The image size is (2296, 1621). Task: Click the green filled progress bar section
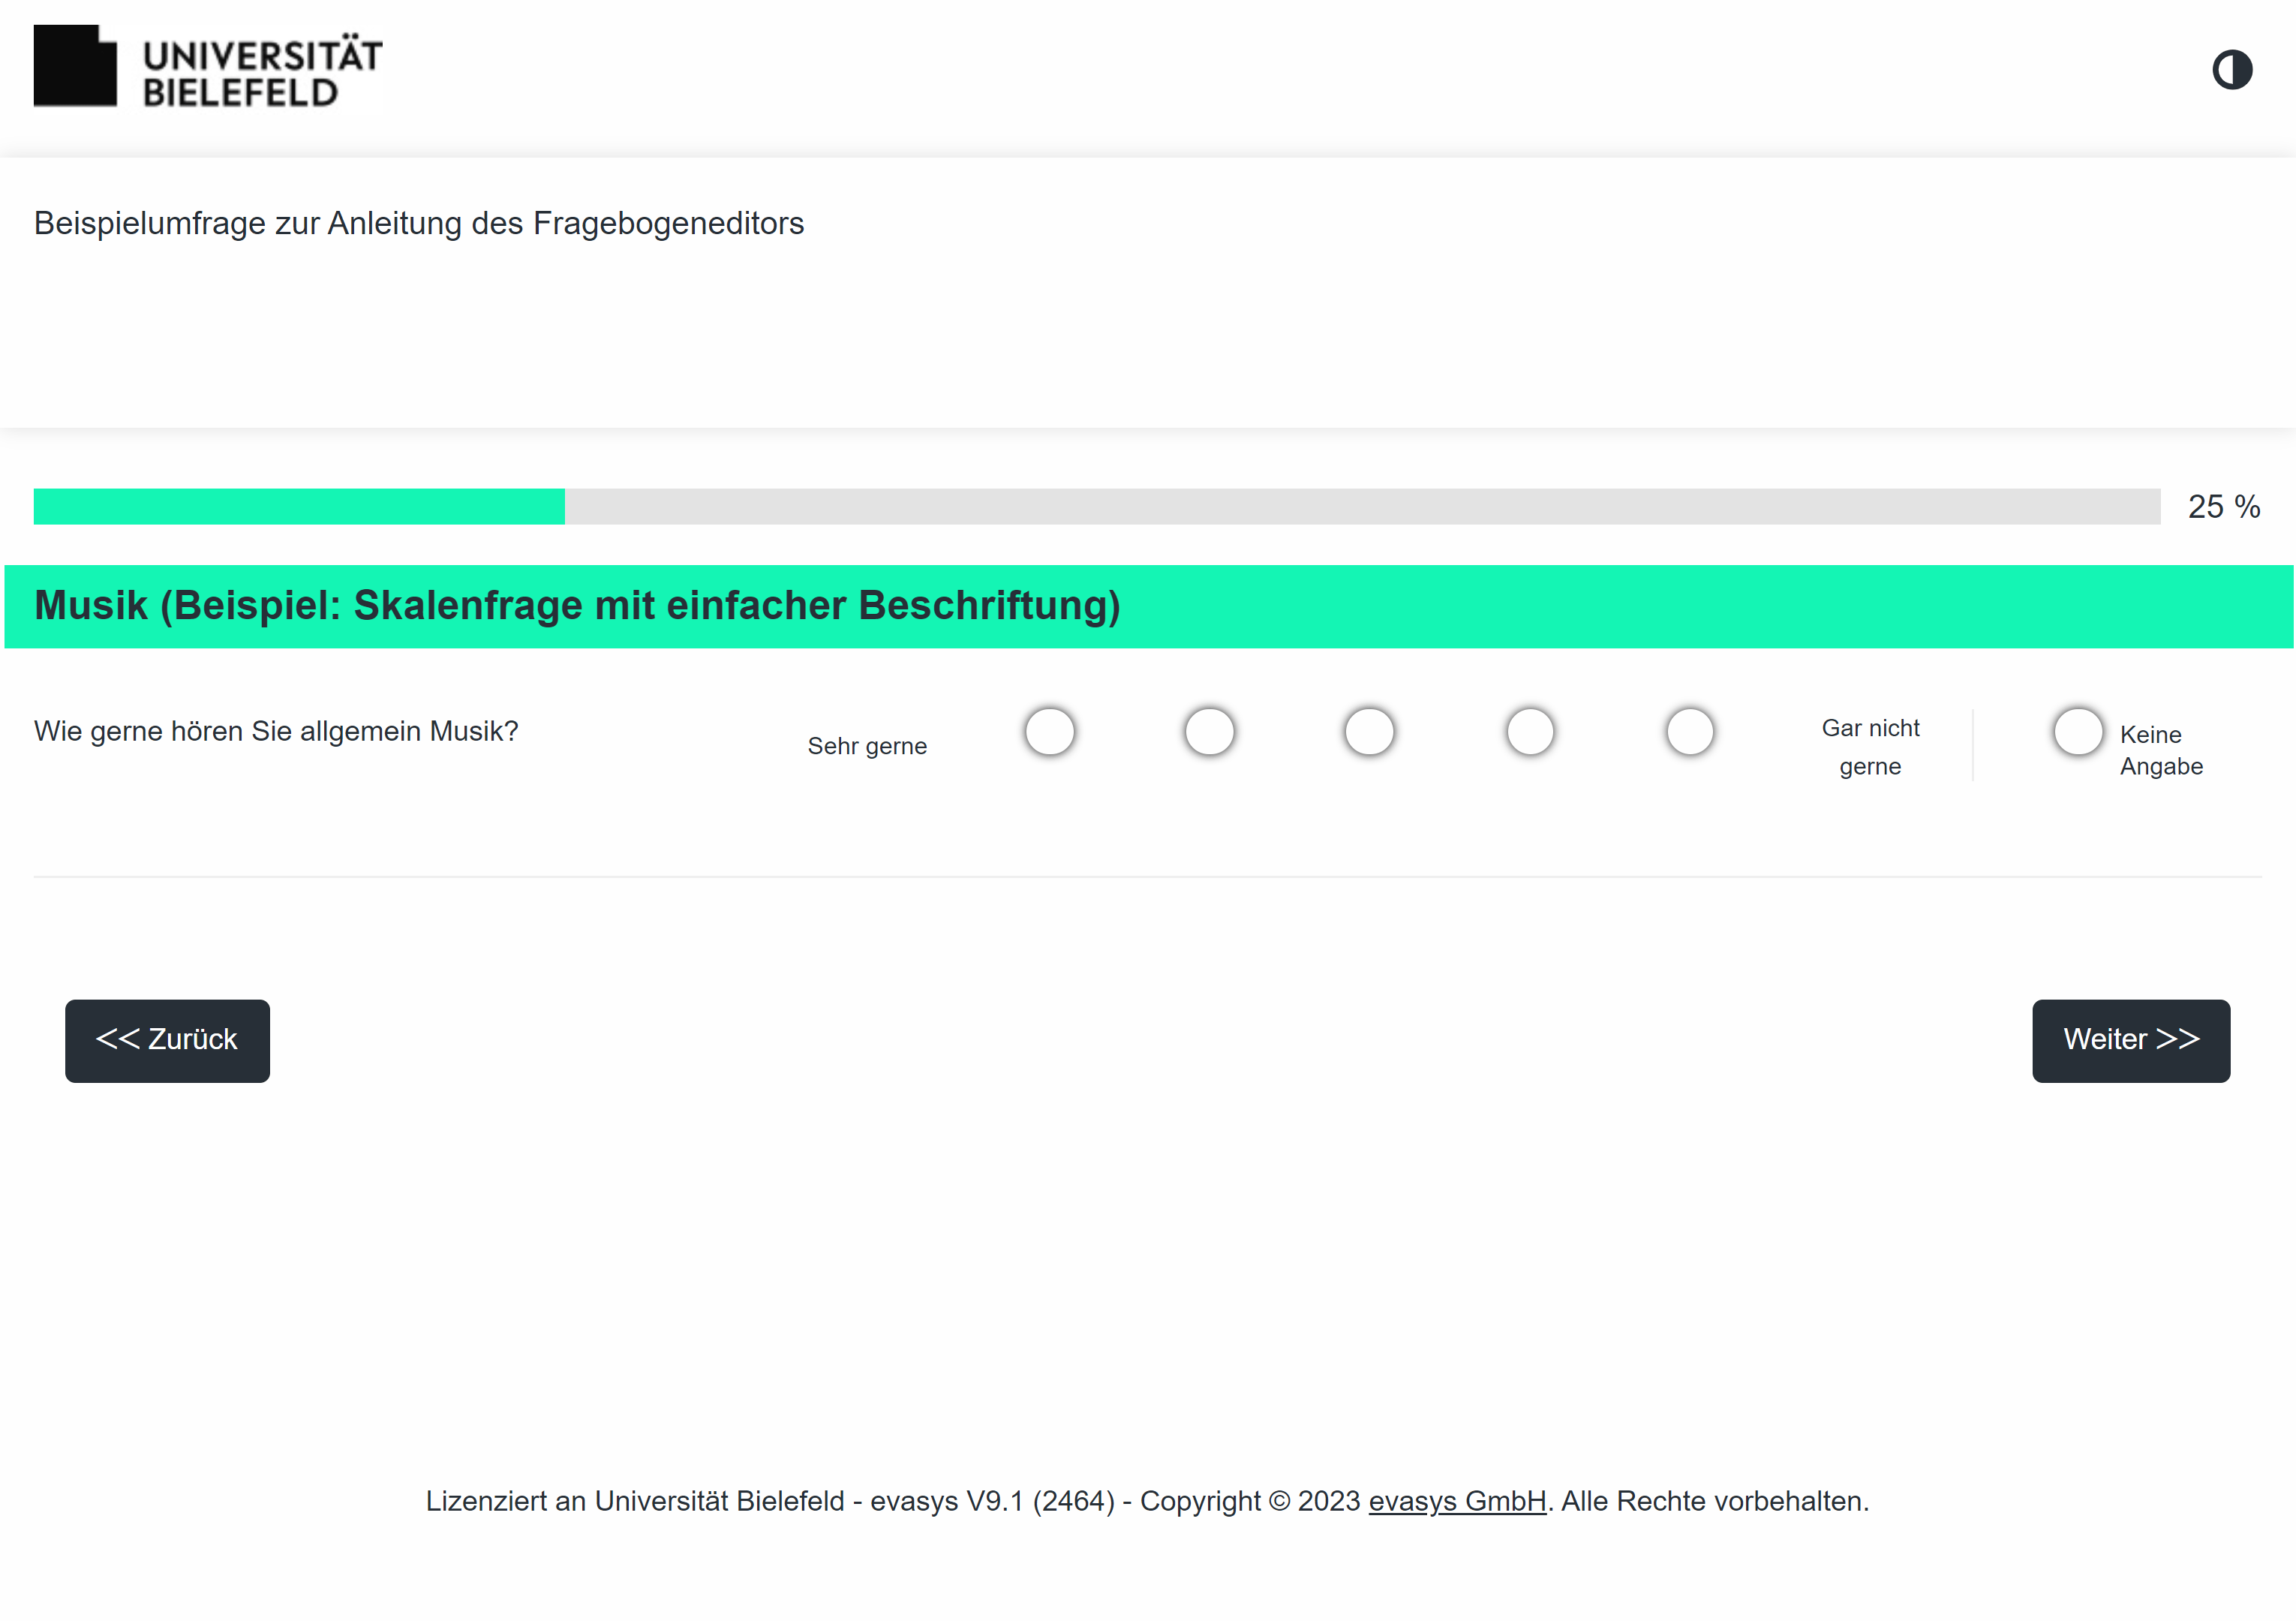tap(299, 506)
